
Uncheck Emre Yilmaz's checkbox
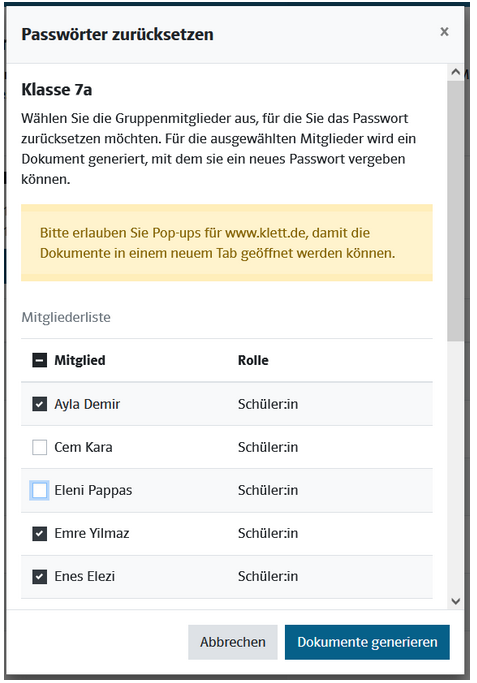pos(40,533)
